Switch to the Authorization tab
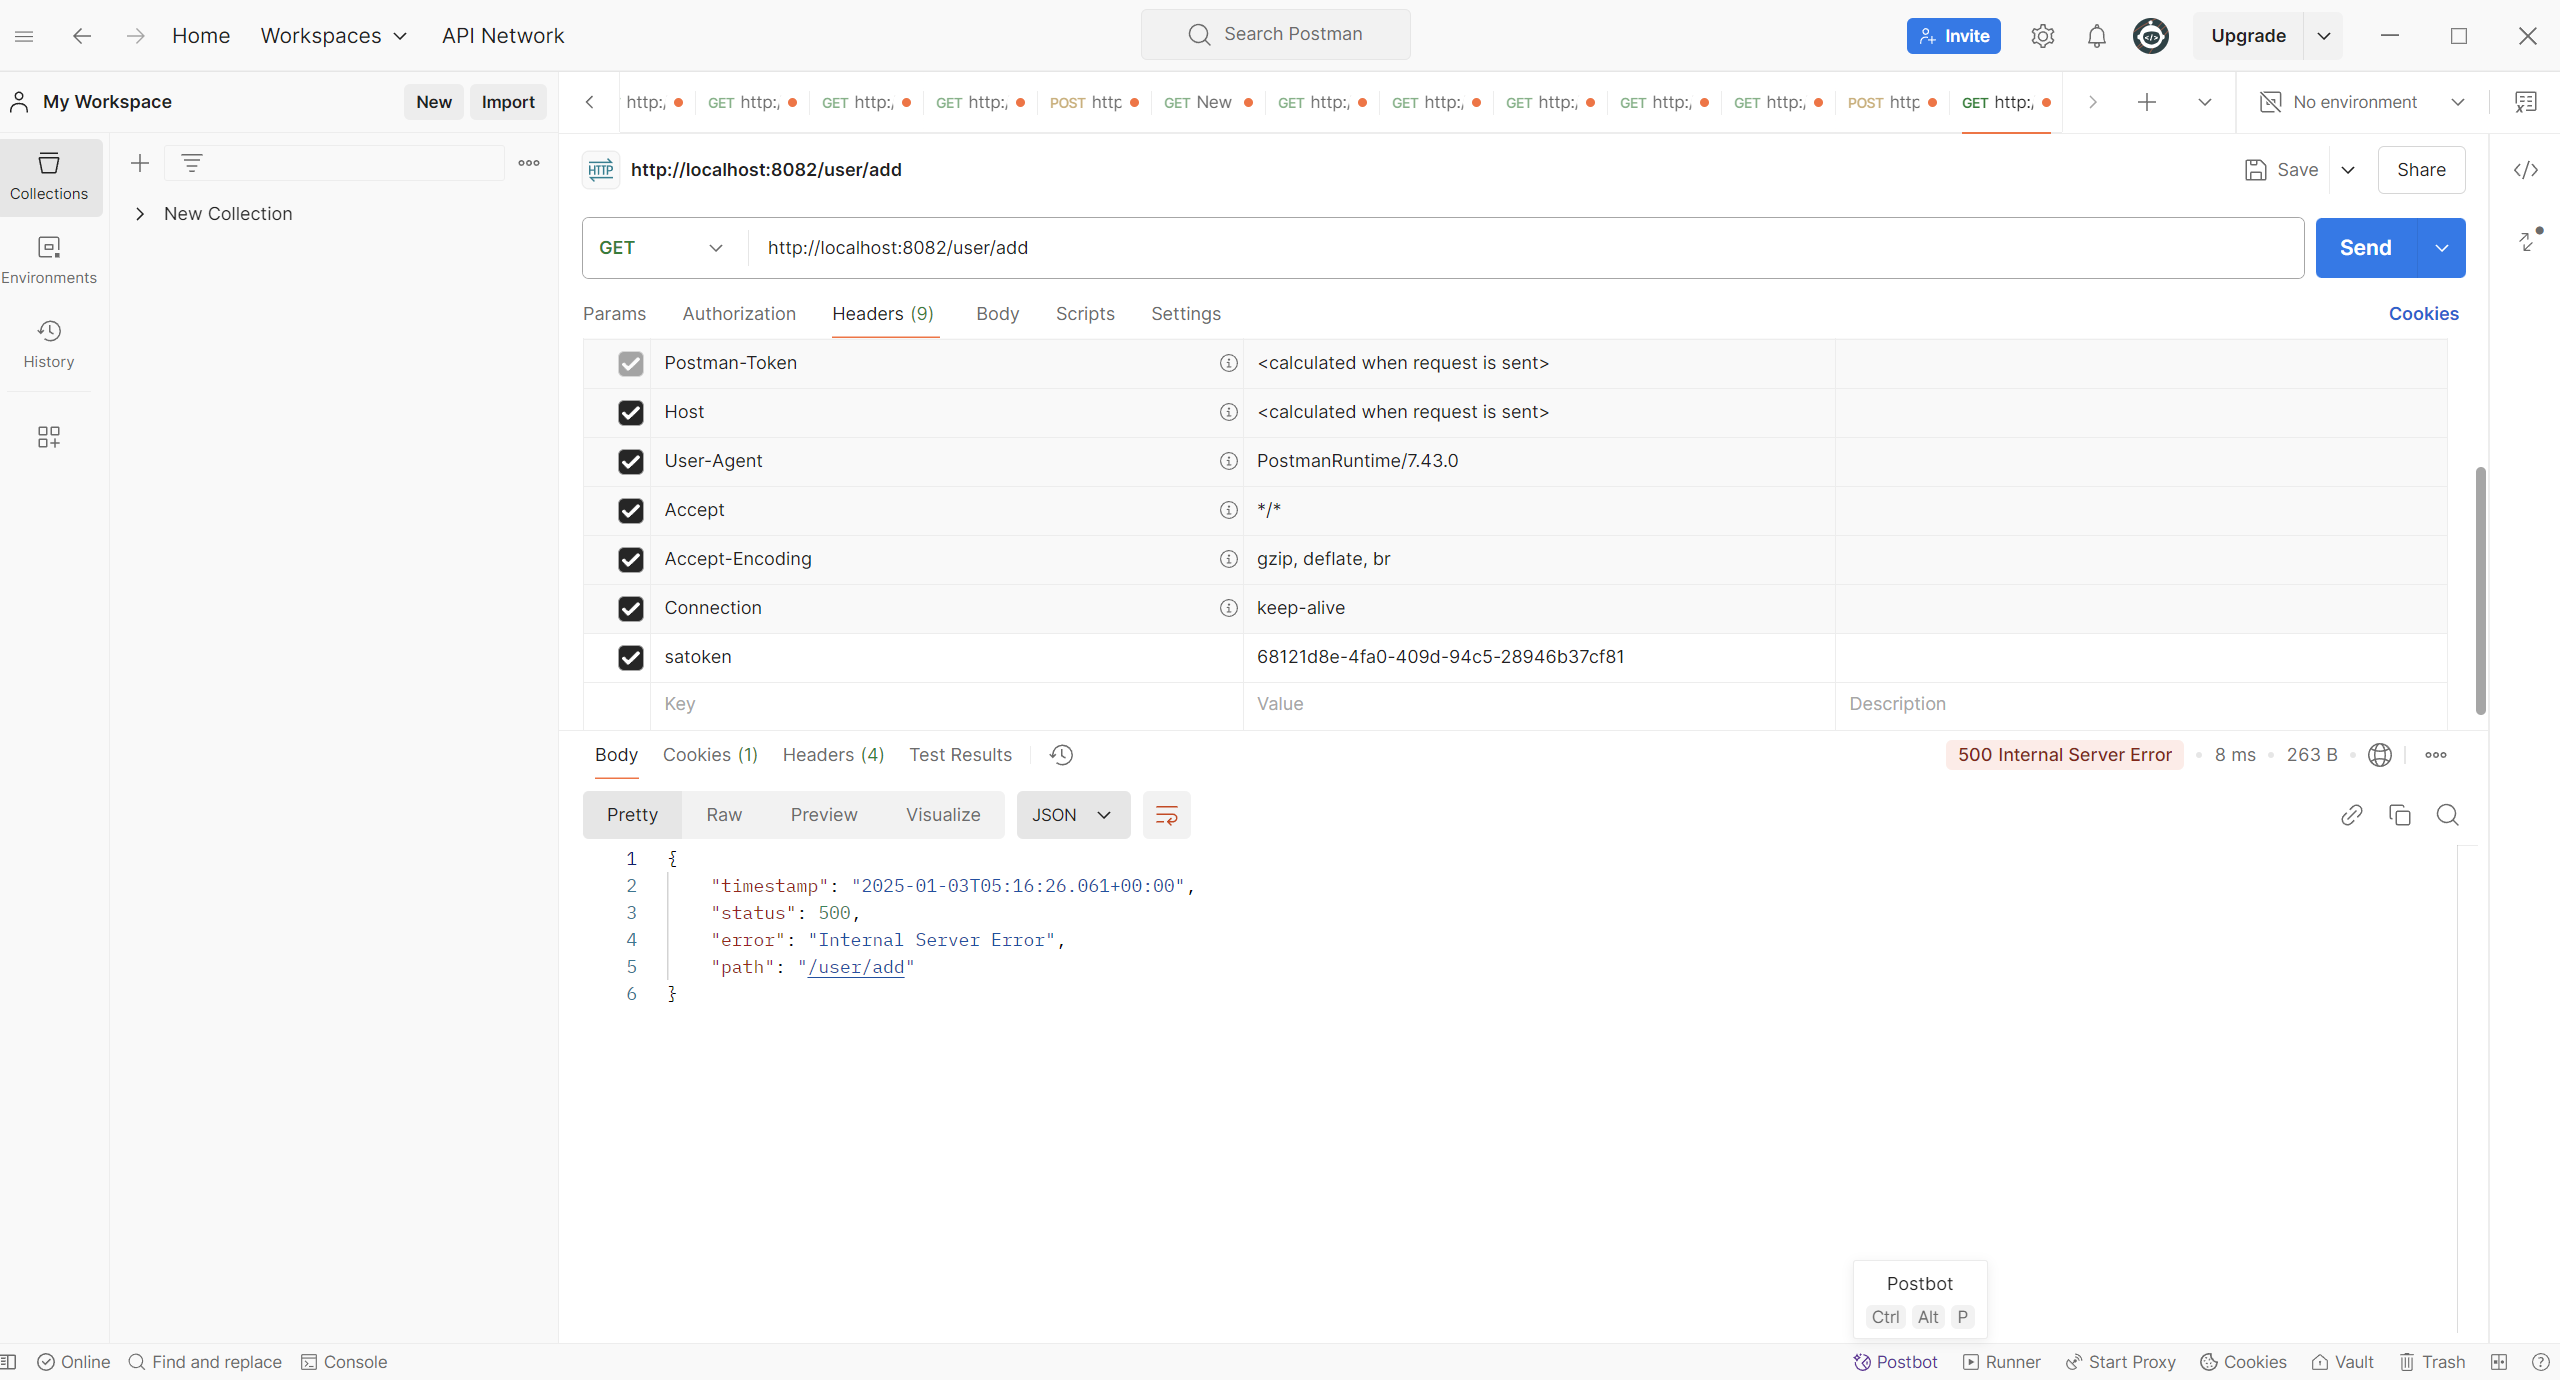The image size is (2560, 1380). click(739, 314)
